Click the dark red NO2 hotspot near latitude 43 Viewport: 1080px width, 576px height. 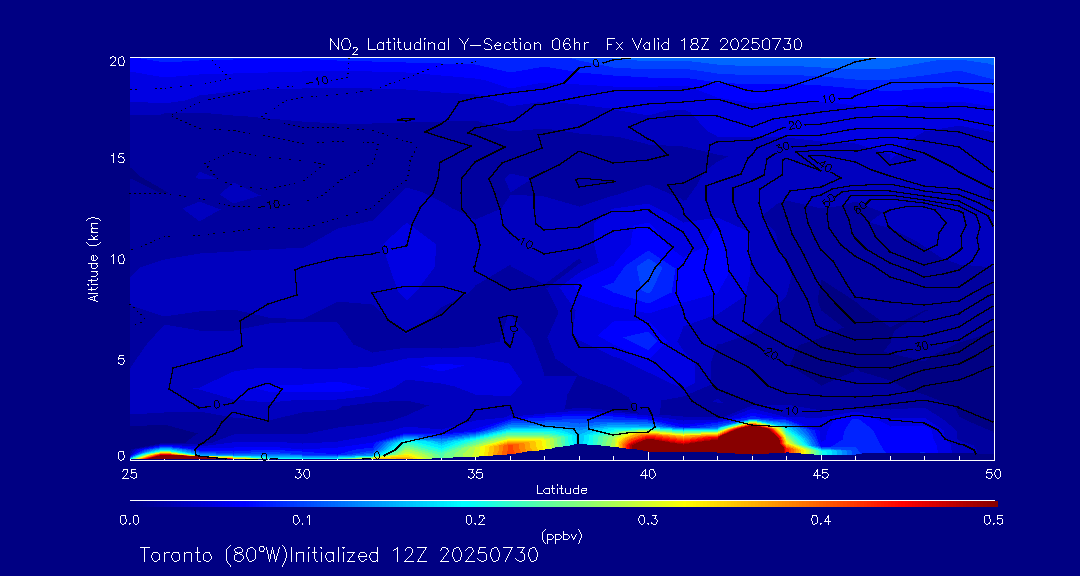750,437
